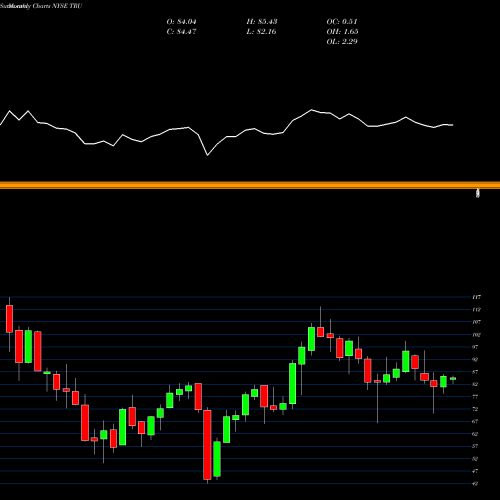Image resolution: width=500 pixels, height=500 pixels.
Task: Click the 67 price axis label
Action: 475,421
